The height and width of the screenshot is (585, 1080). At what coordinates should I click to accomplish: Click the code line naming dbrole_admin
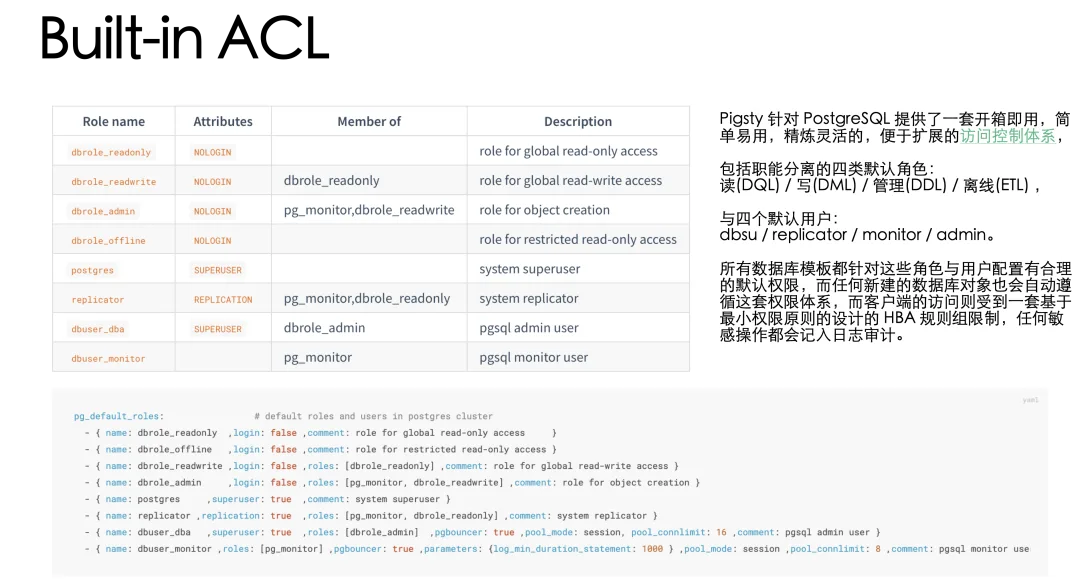[392, 482]
